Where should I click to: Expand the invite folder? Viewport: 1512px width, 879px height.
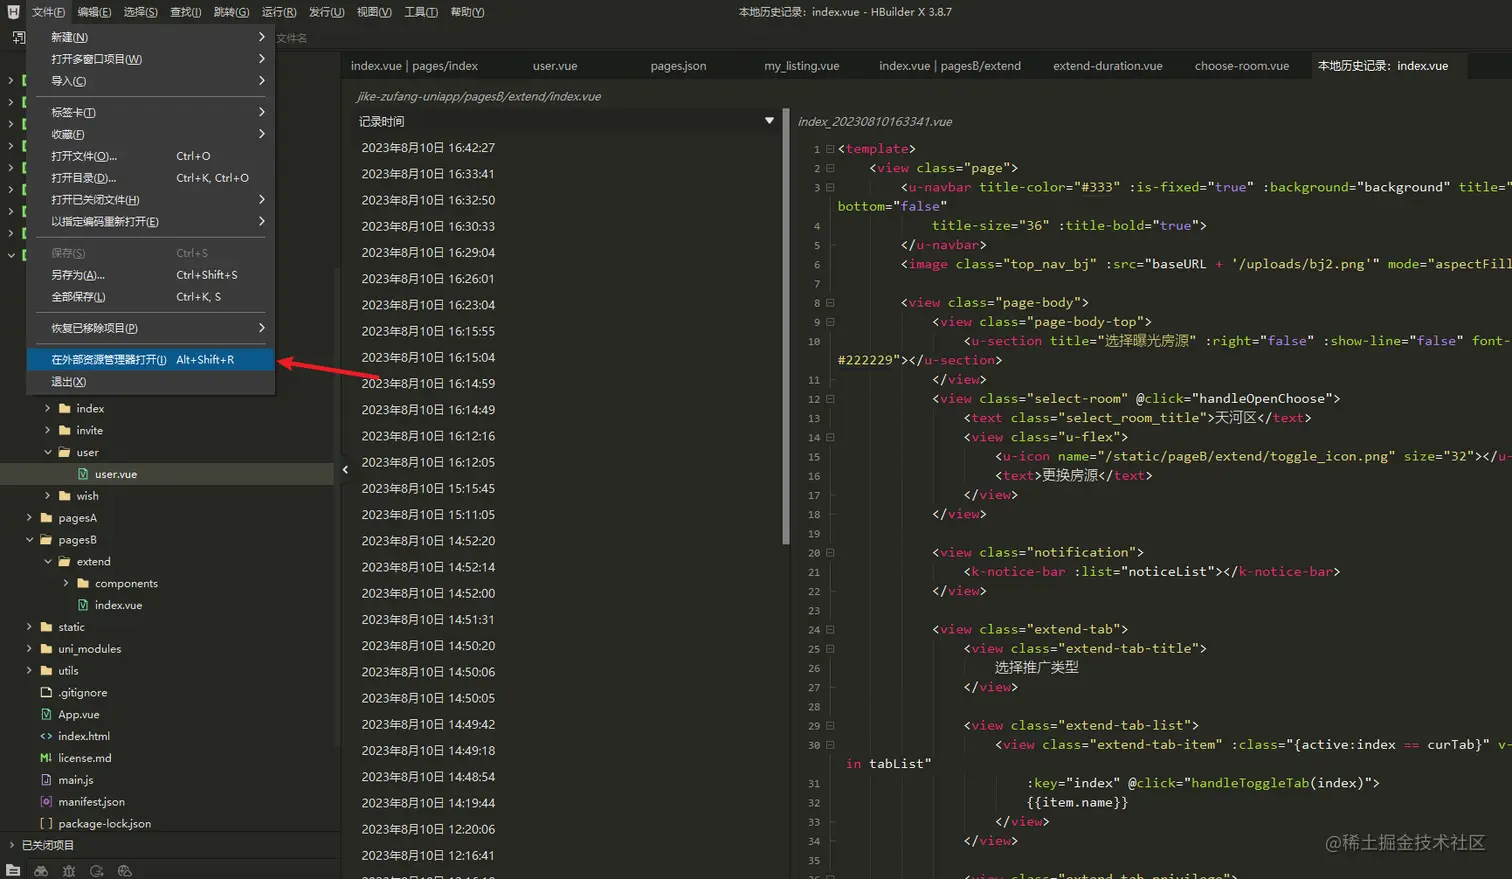pyautogui.click(x=47, y=430)
